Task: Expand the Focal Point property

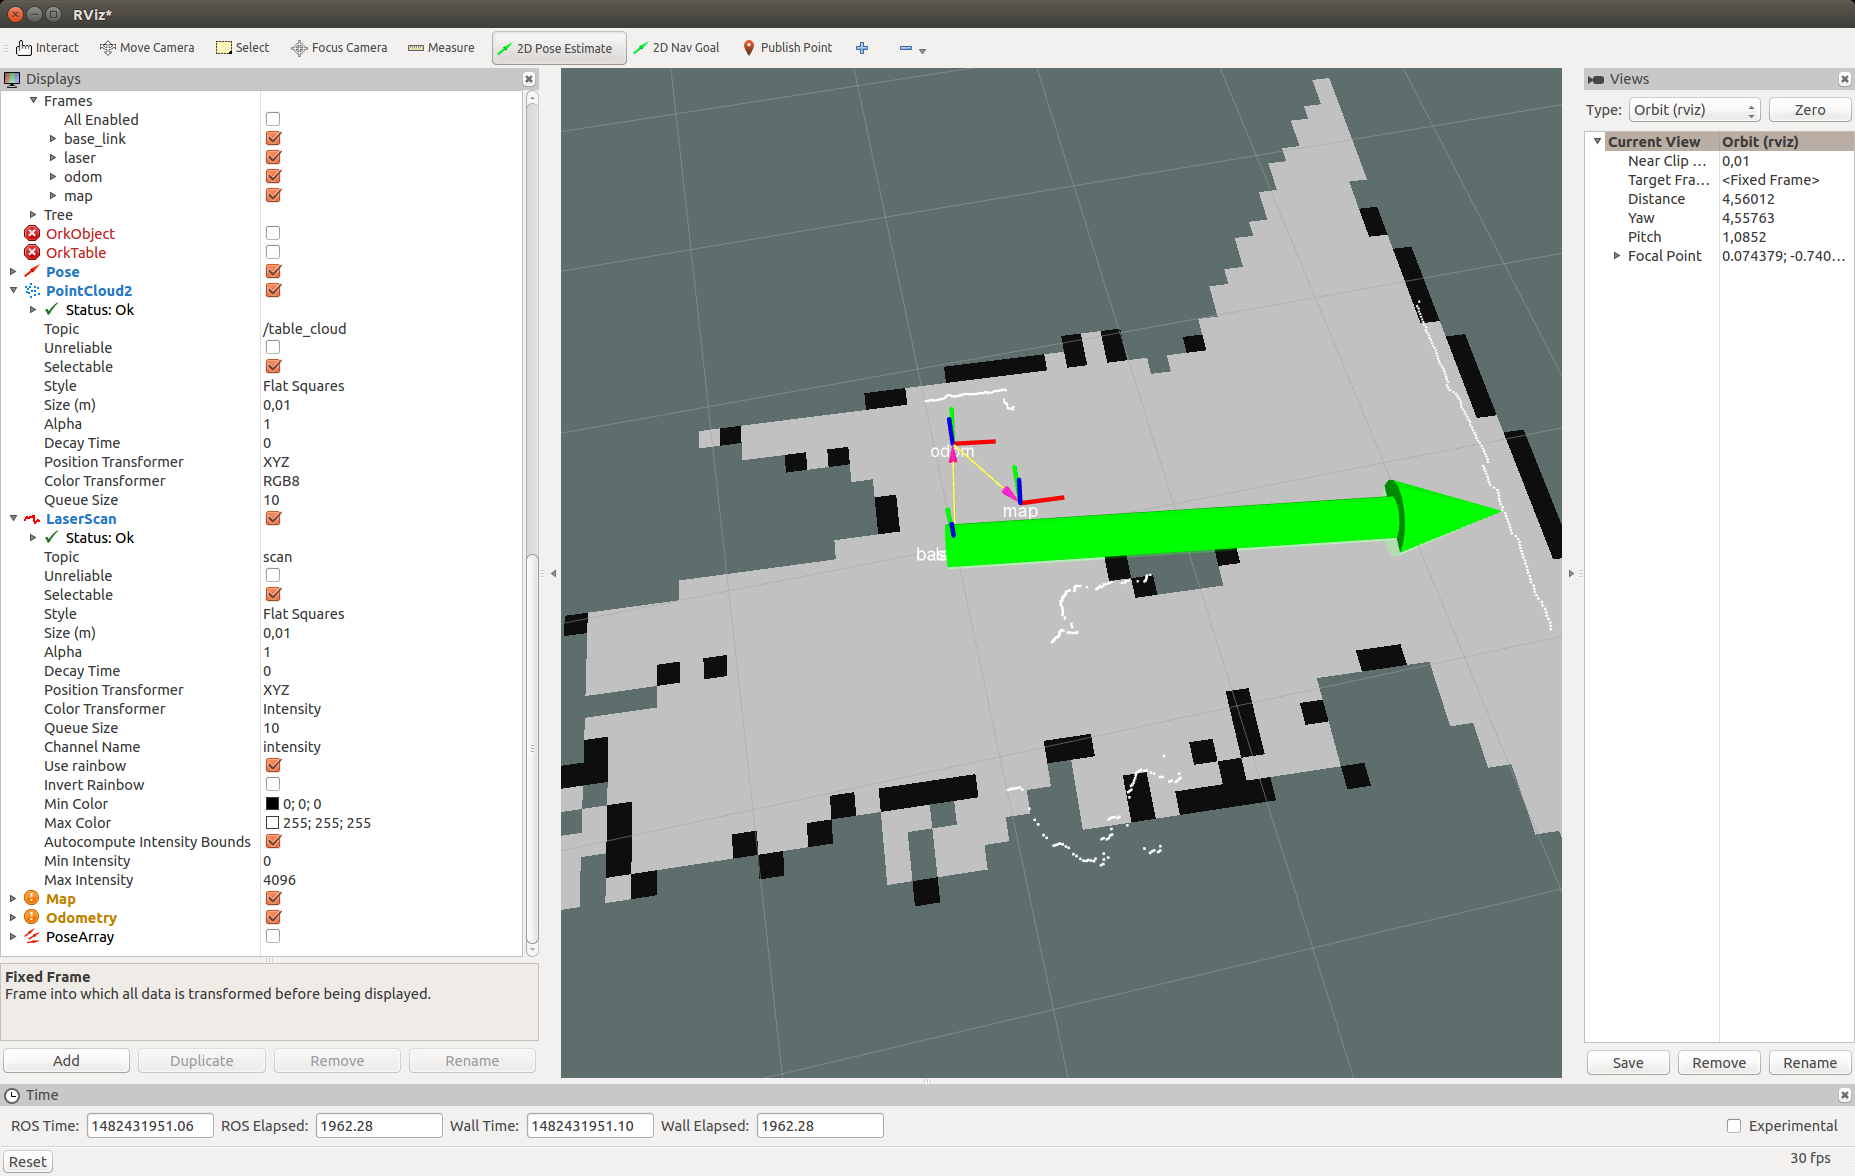Action: tap(1617, 255)
